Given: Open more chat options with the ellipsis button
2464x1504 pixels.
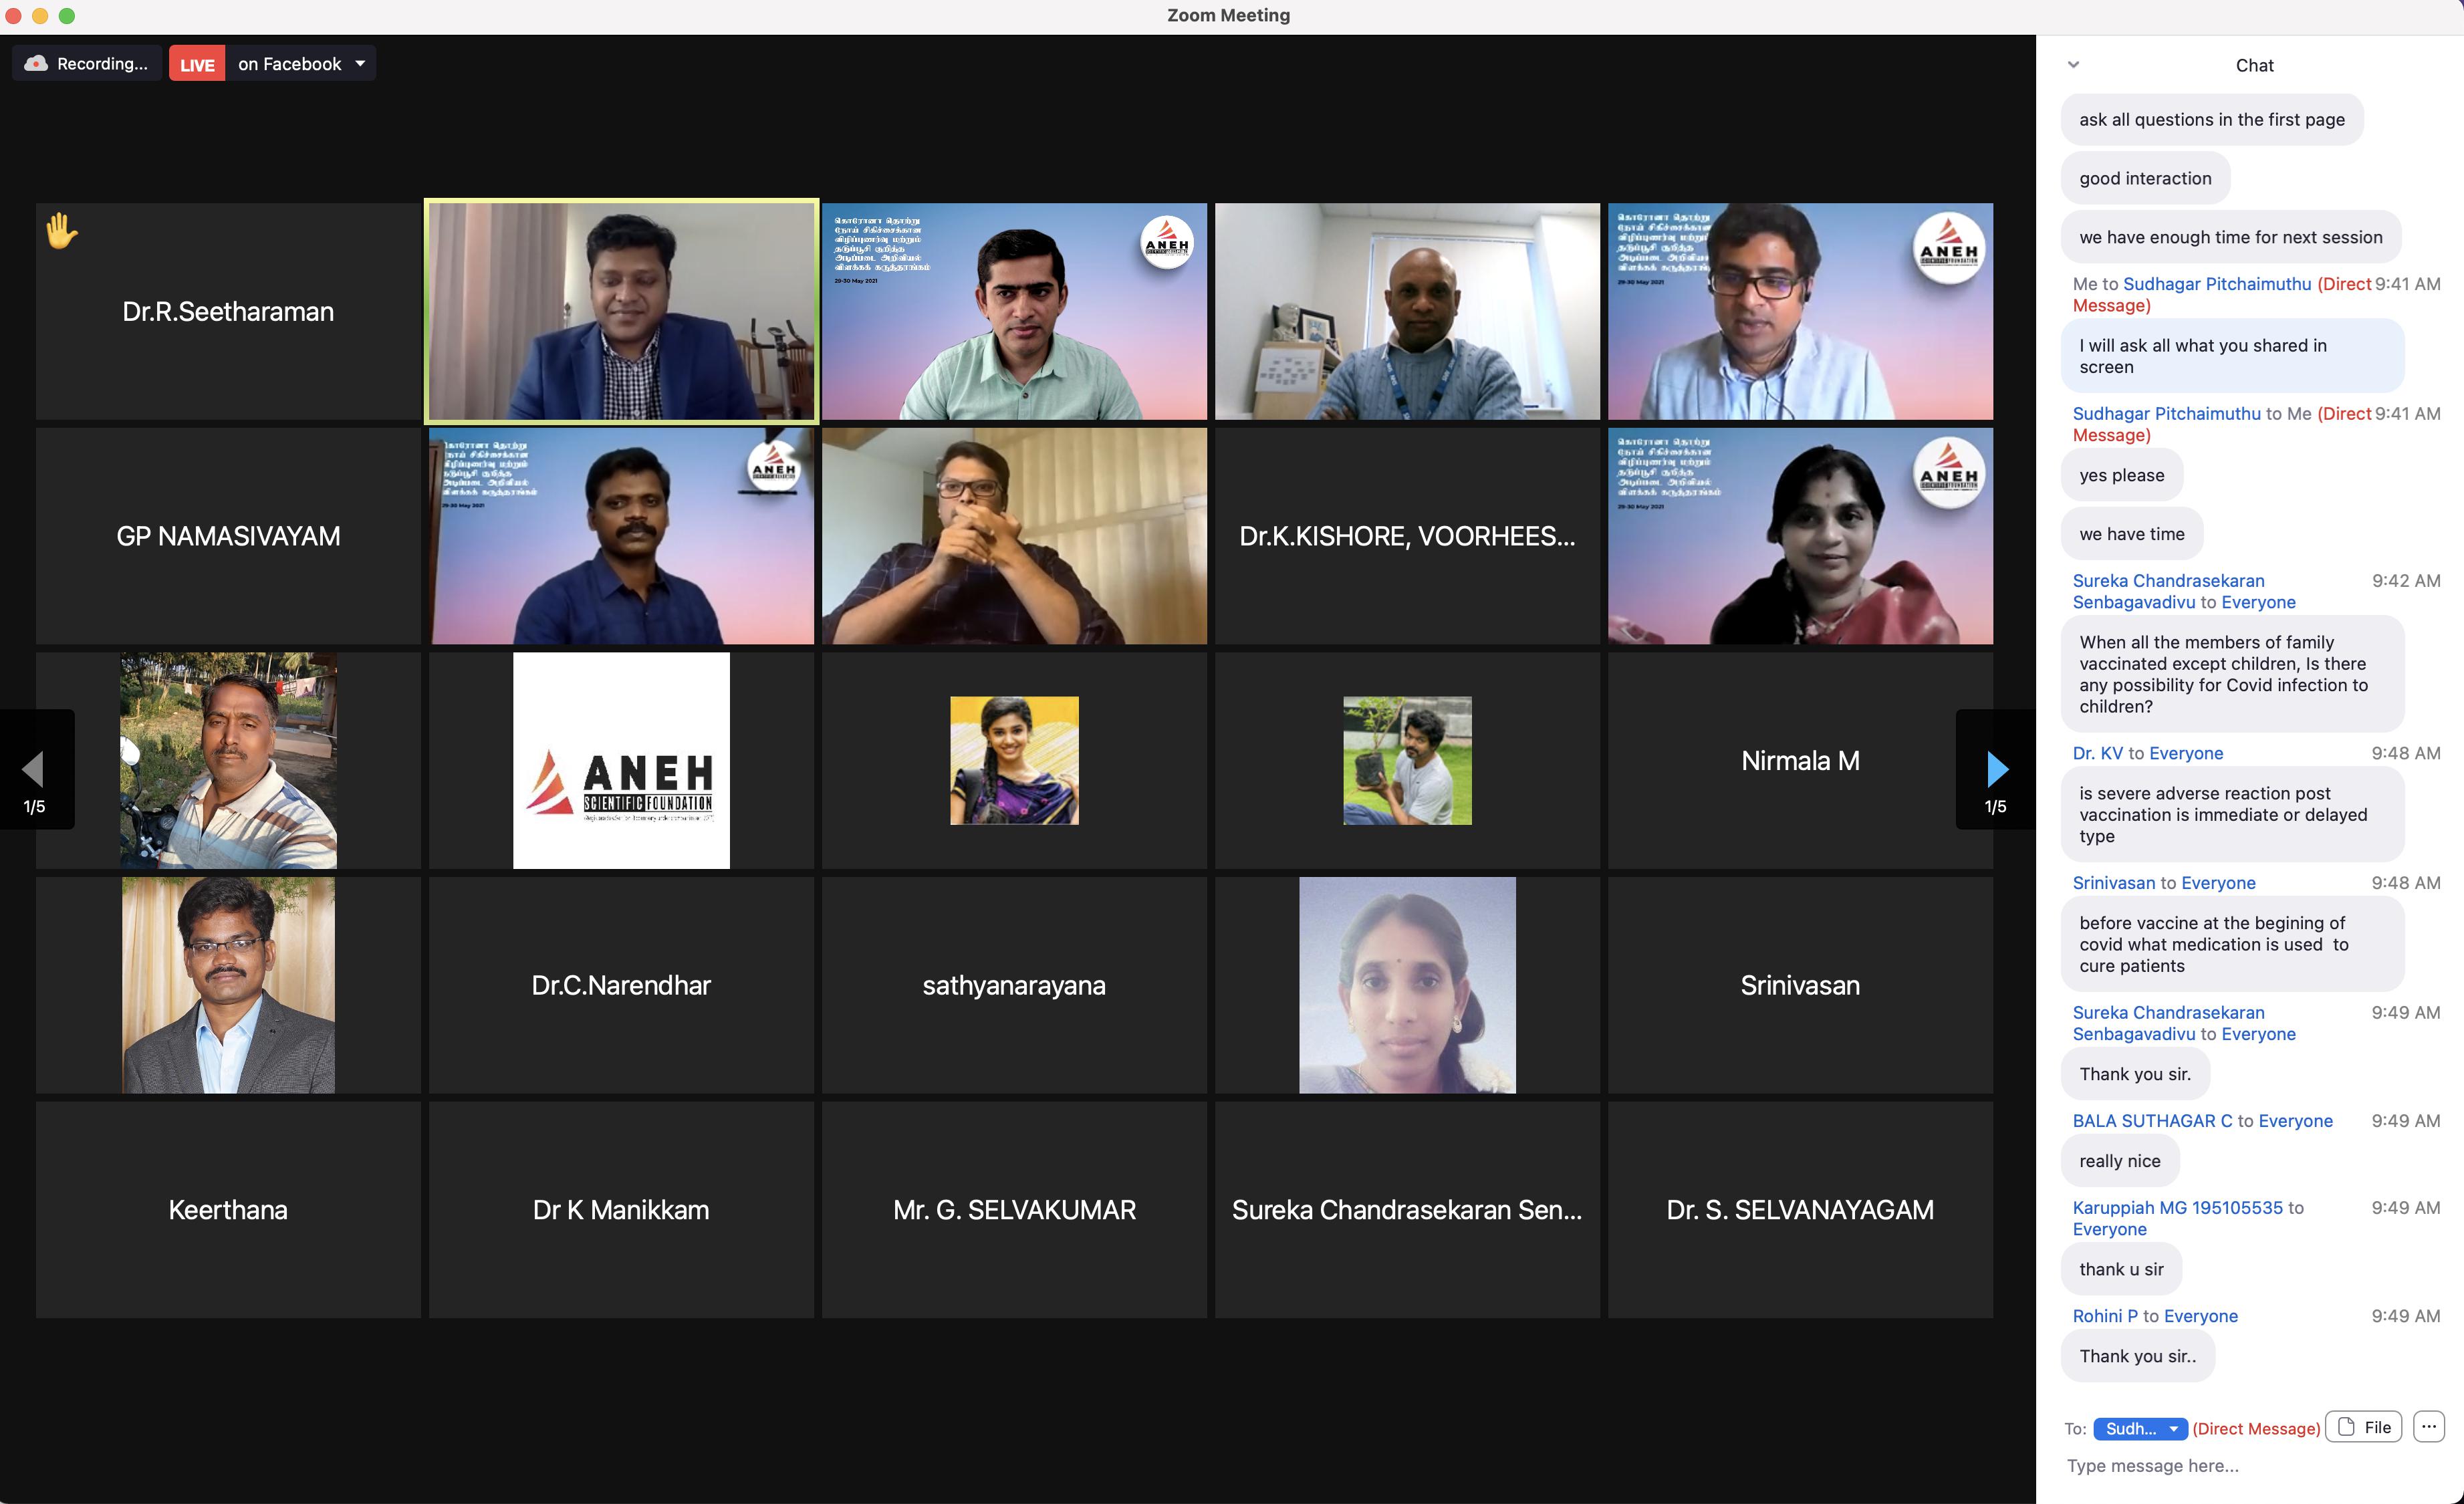Looking at the screenshot, I should pyautogui.click(x=2429, y=1426).
